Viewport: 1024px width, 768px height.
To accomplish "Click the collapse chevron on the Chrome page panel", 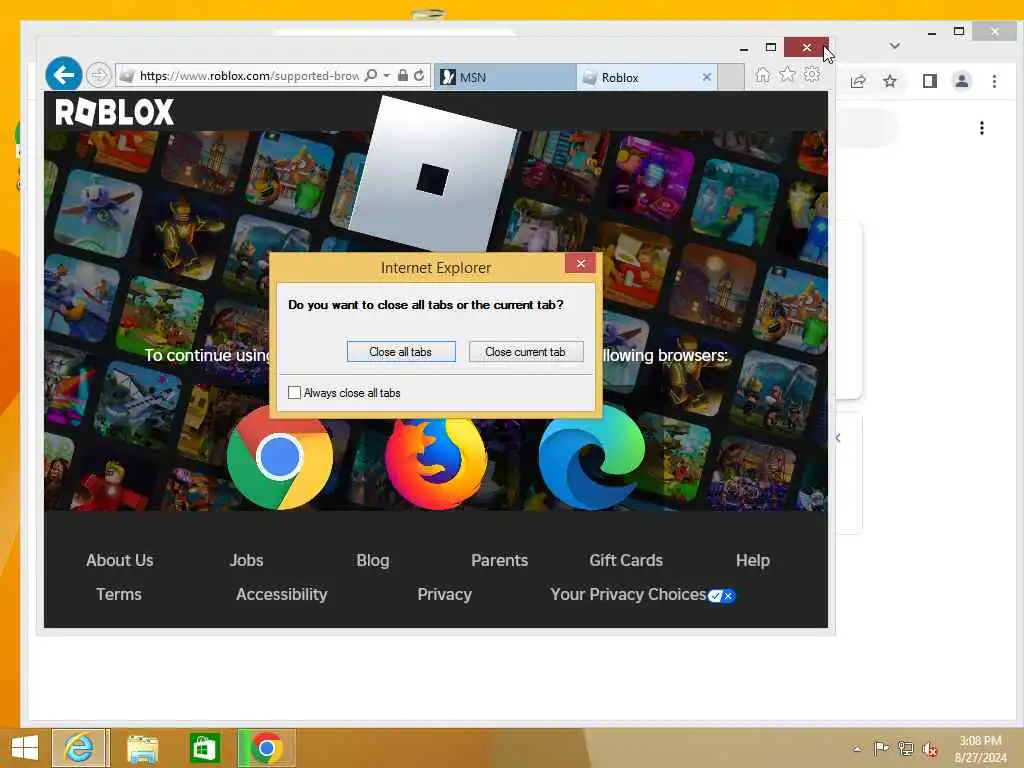I will click(838, 438).
